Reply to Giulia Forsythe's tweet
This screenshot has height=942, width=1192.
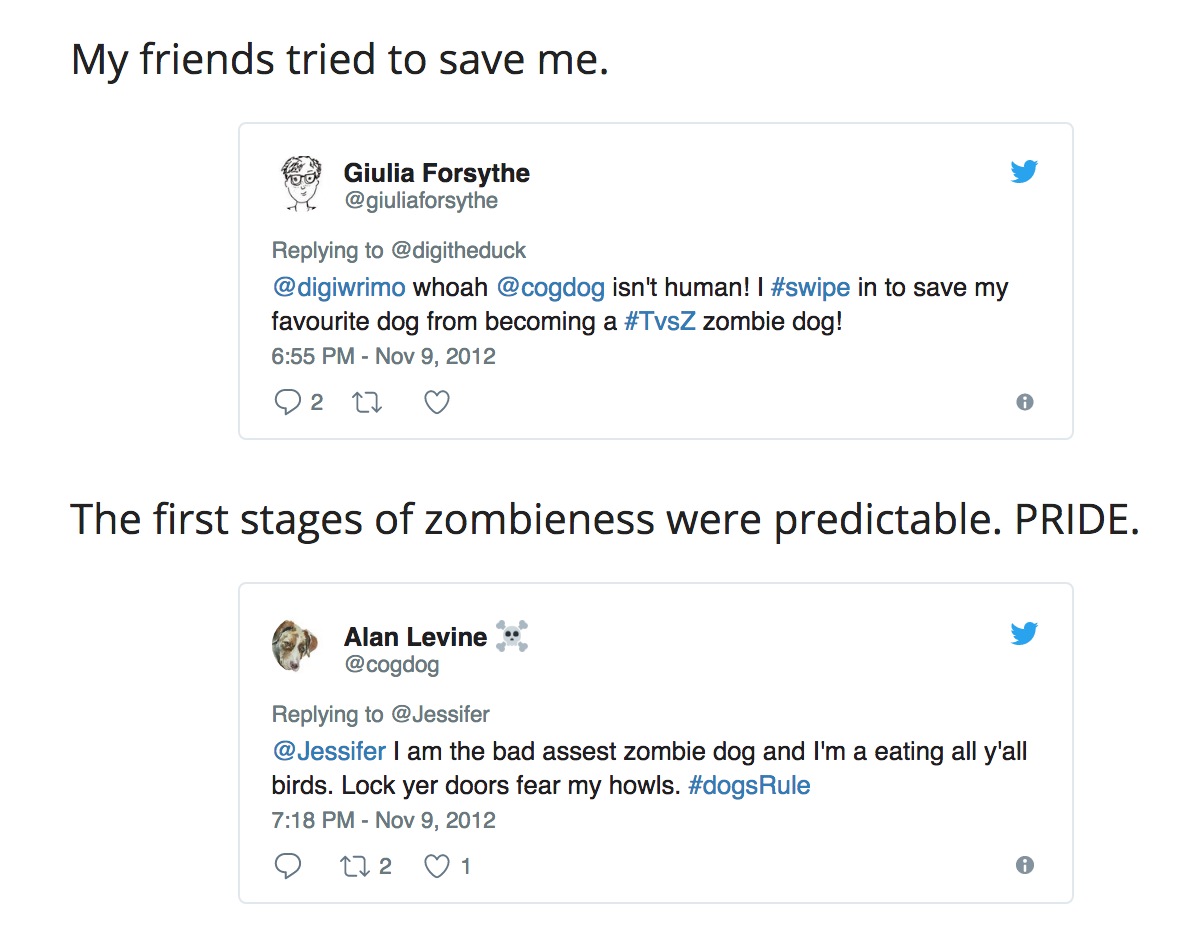pos(288,402)
